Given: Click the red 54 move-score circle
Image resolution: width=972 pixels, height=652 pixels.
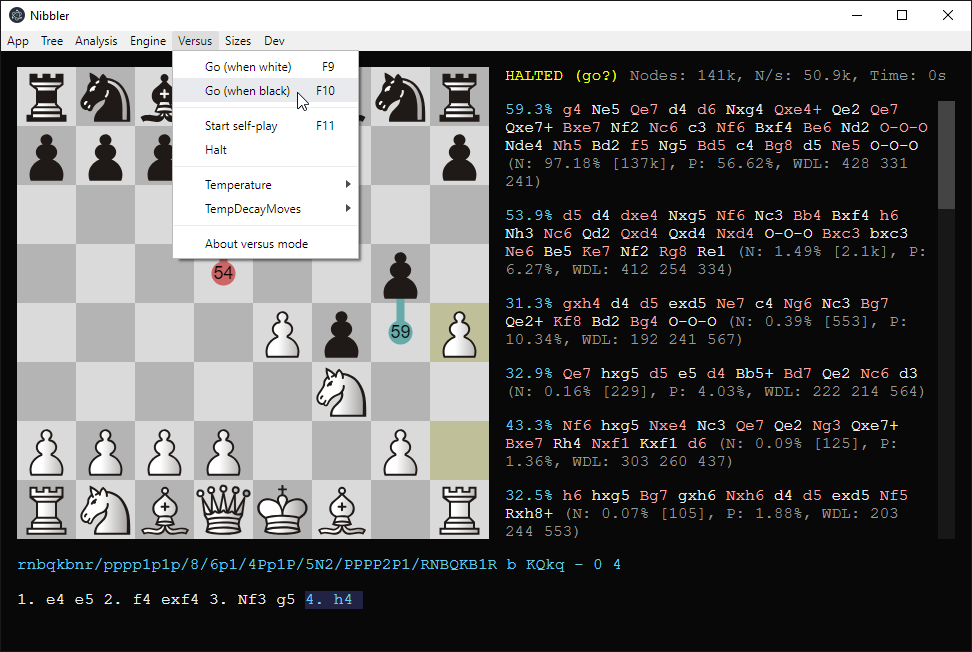Looking at the screenshot, I should [224, 273].
